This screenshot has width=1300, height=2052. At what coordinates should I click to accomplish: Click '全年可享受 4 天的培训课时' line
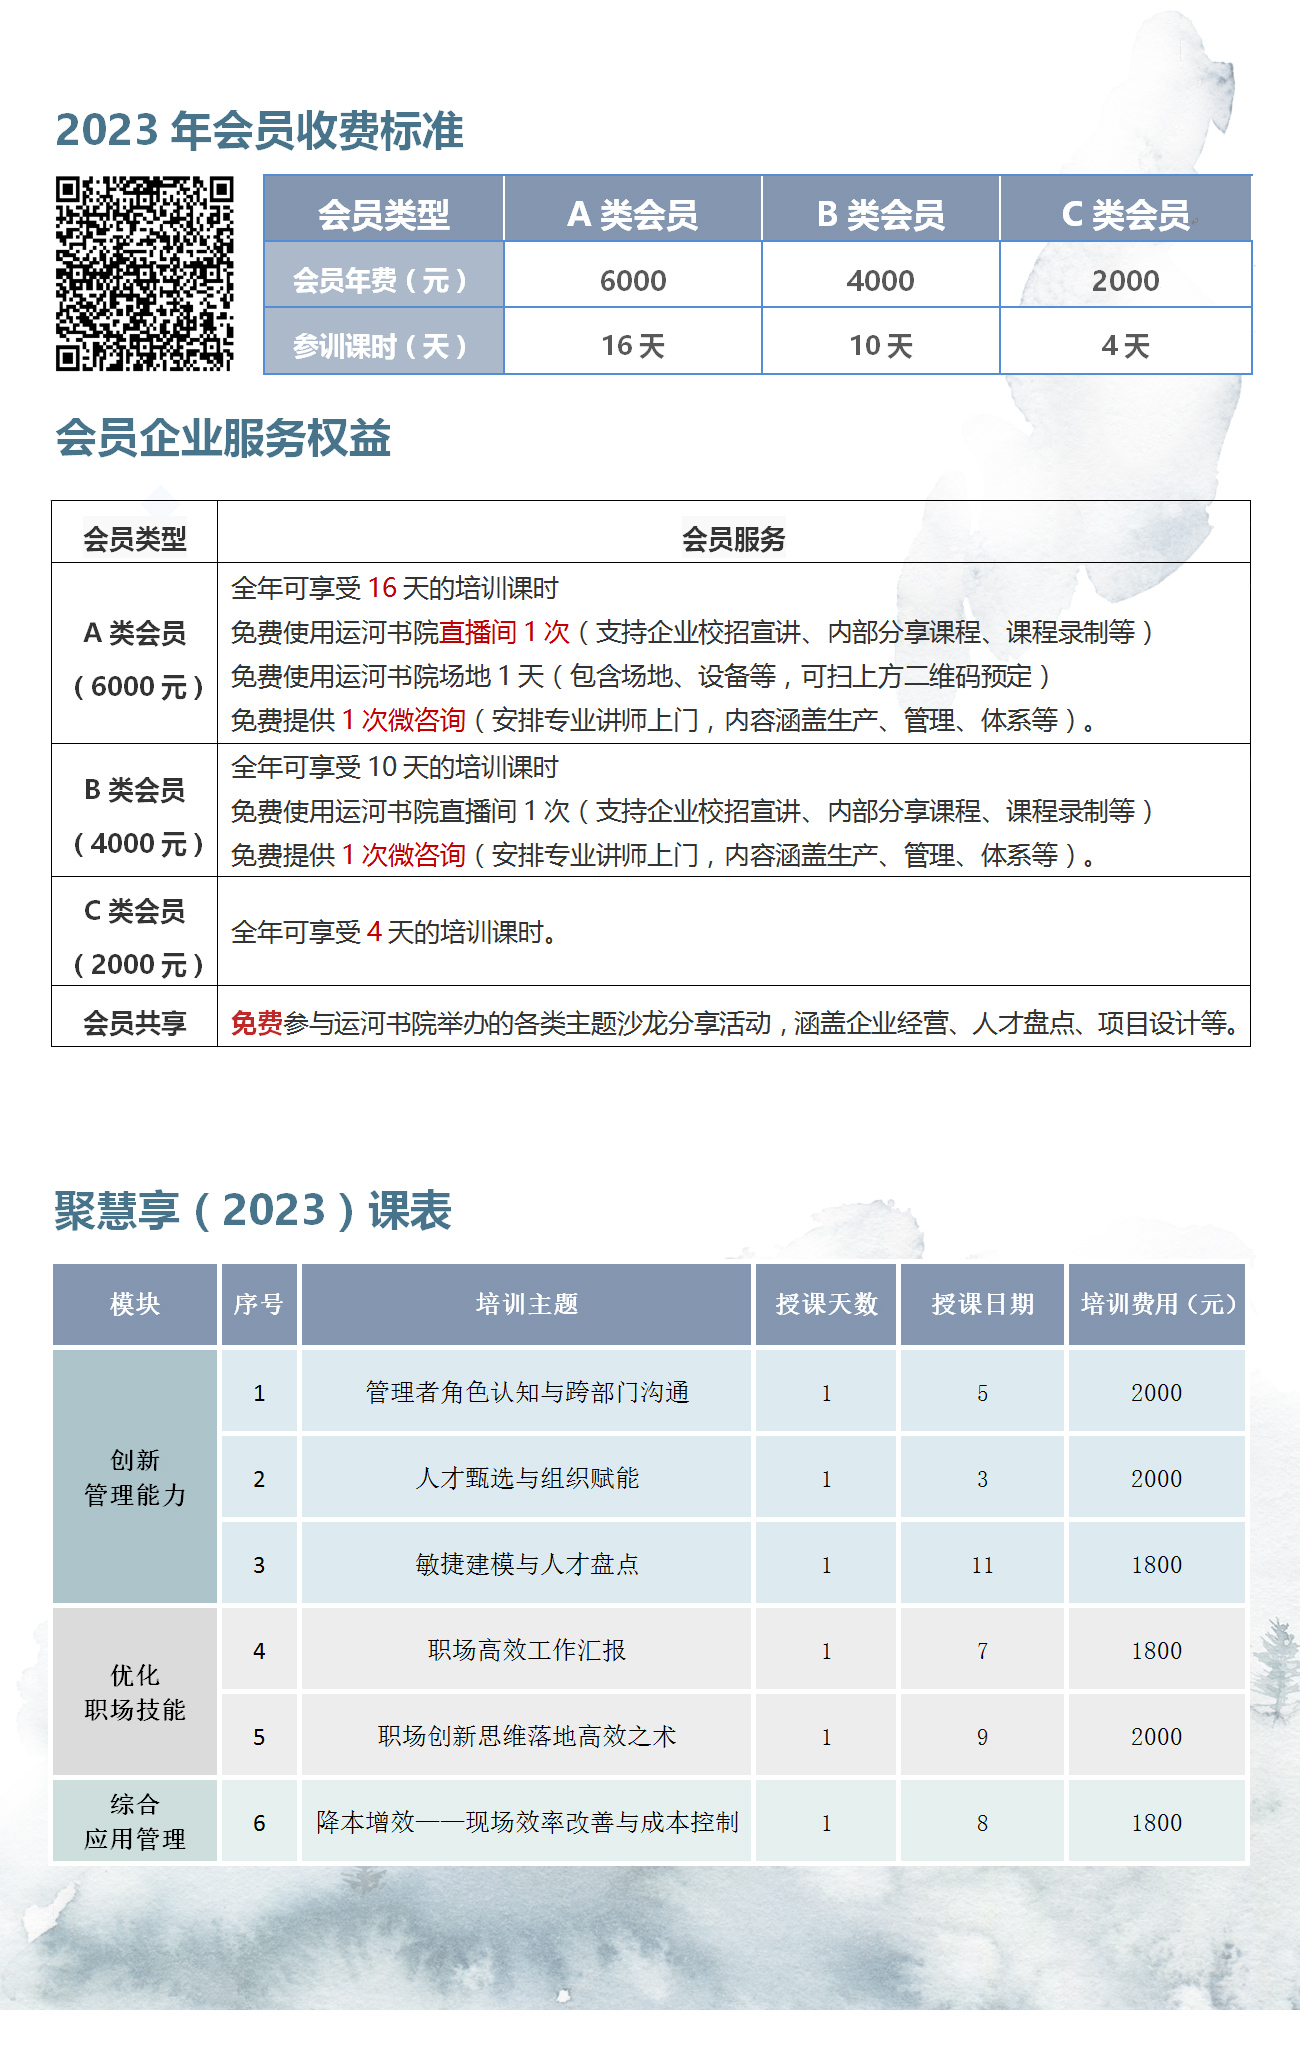pos(395,932)
